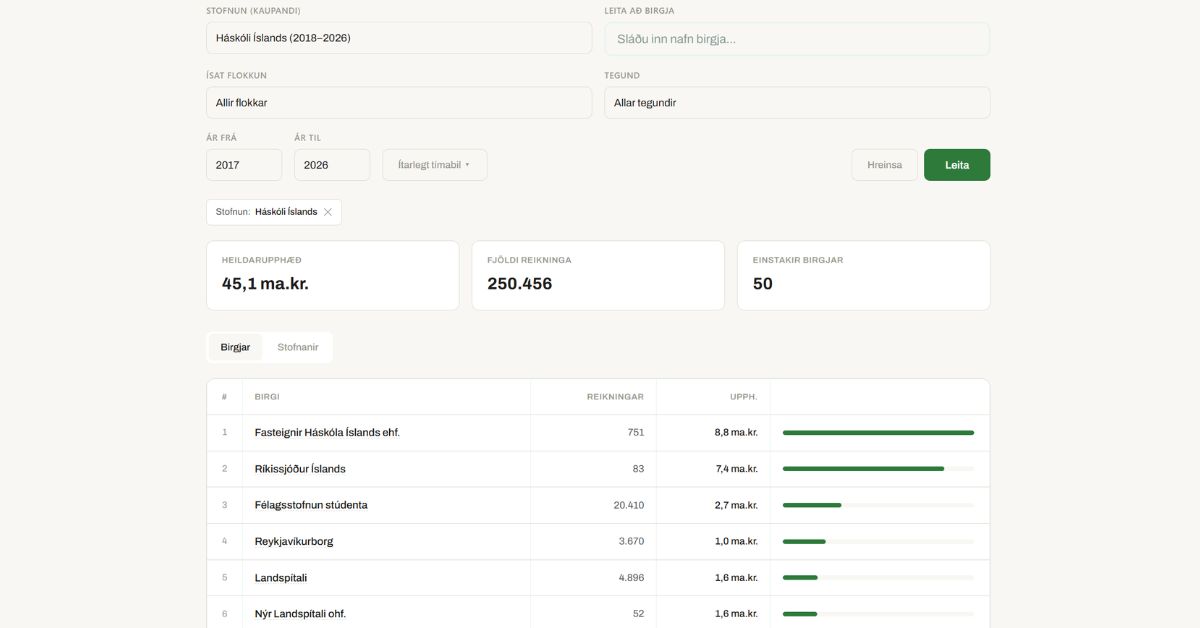Select Félagsstofnun stúdenta supplier
The height and width of the screenshot is (628, 1200).
click(311, 505)
